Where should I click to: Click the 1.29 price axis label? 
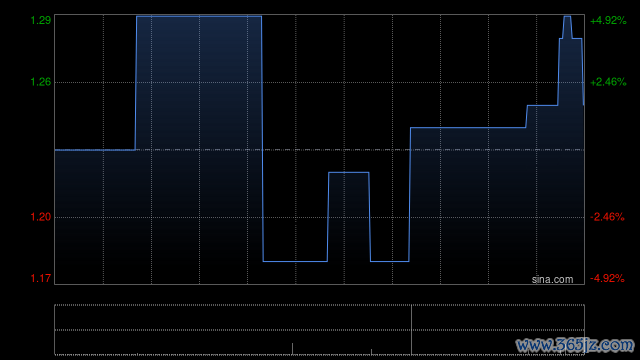pyautogui.click(x=41, y=20)
